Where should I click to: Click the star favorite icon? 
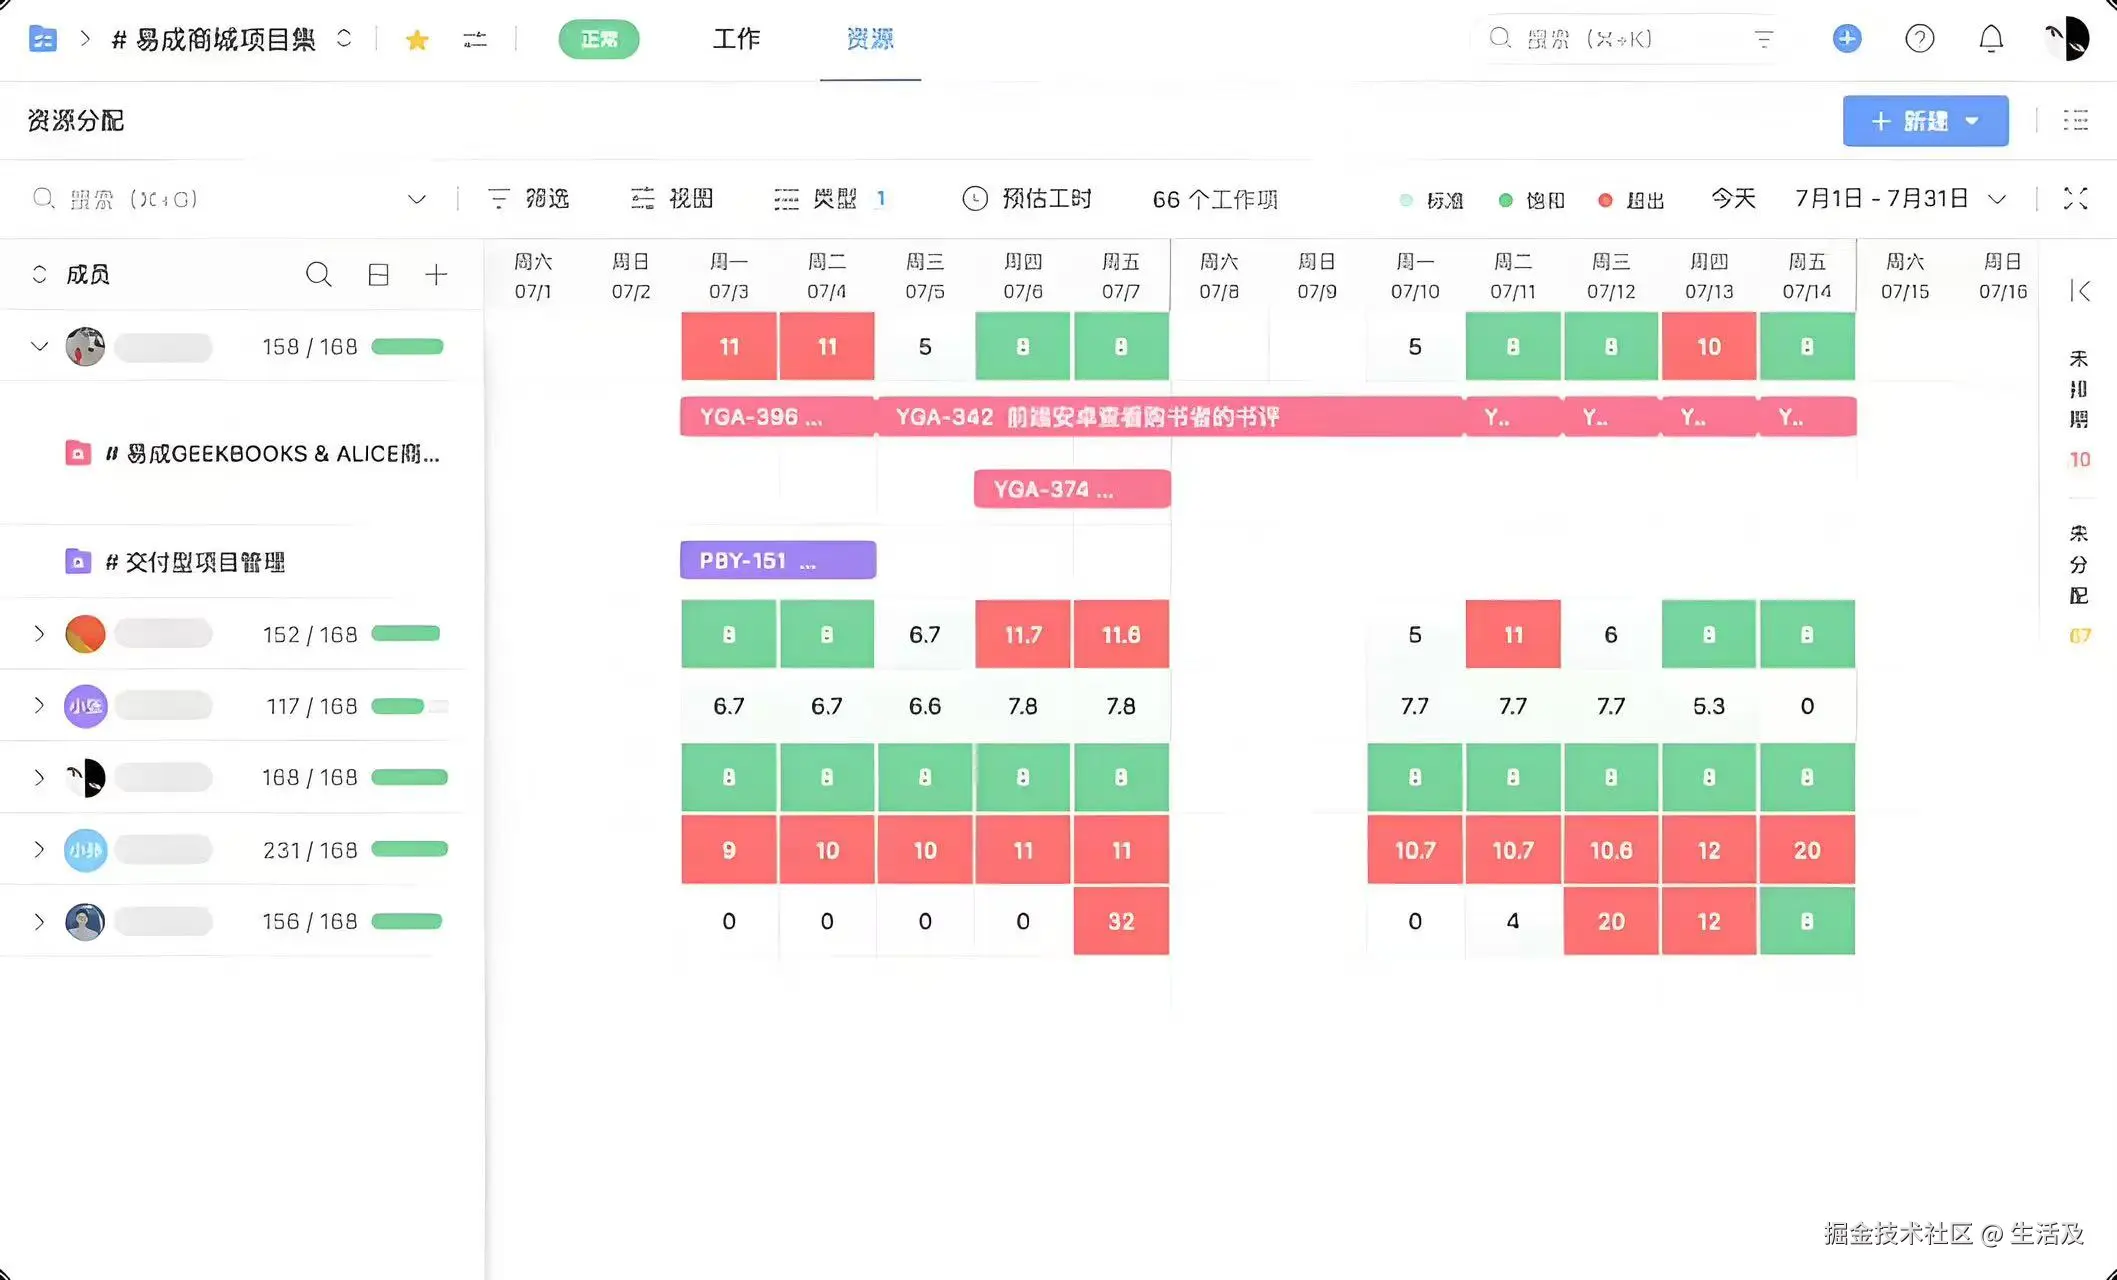417,40
